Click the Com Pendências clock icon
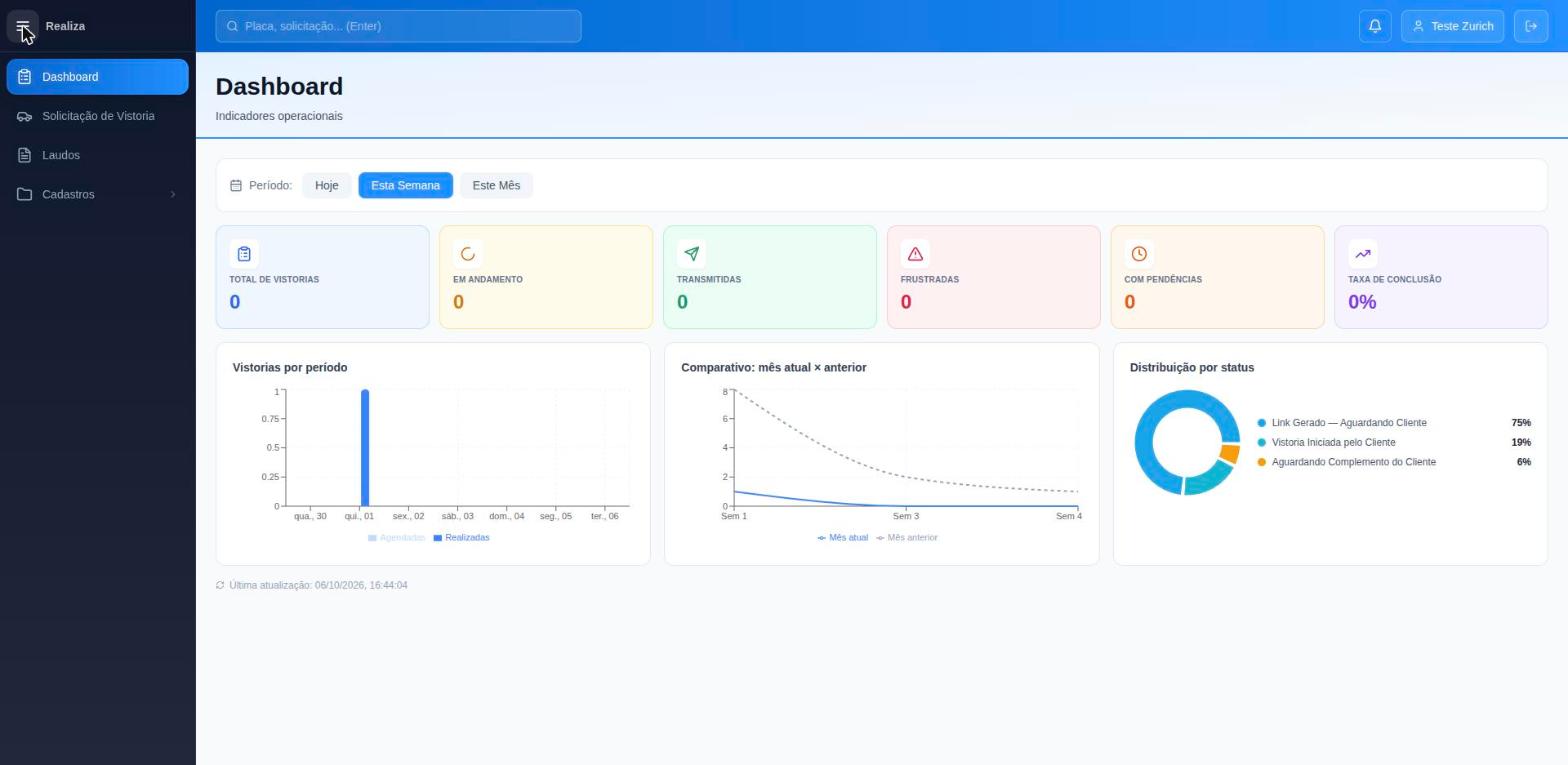 click(x=1139, y=254)
